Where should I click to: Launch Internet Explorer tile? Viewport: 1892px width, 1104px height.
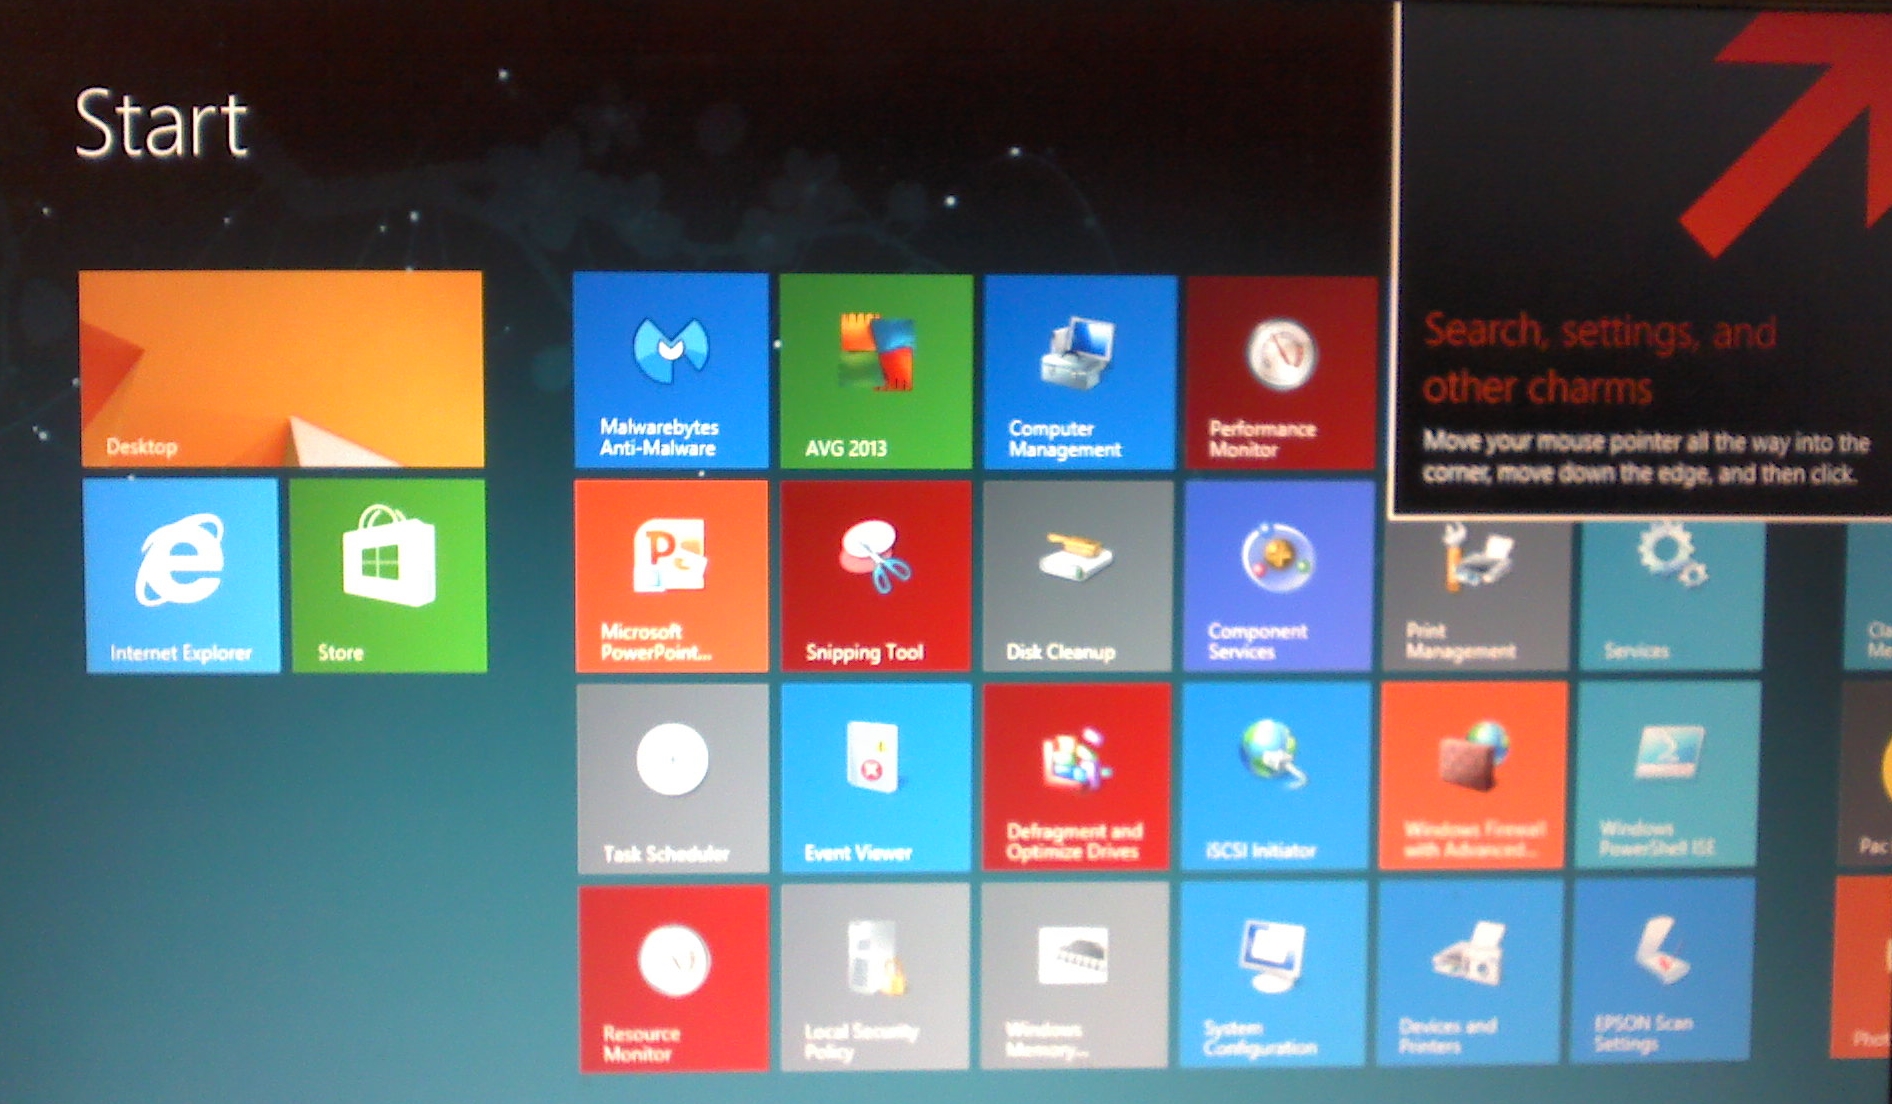click(x=182, y=576)
